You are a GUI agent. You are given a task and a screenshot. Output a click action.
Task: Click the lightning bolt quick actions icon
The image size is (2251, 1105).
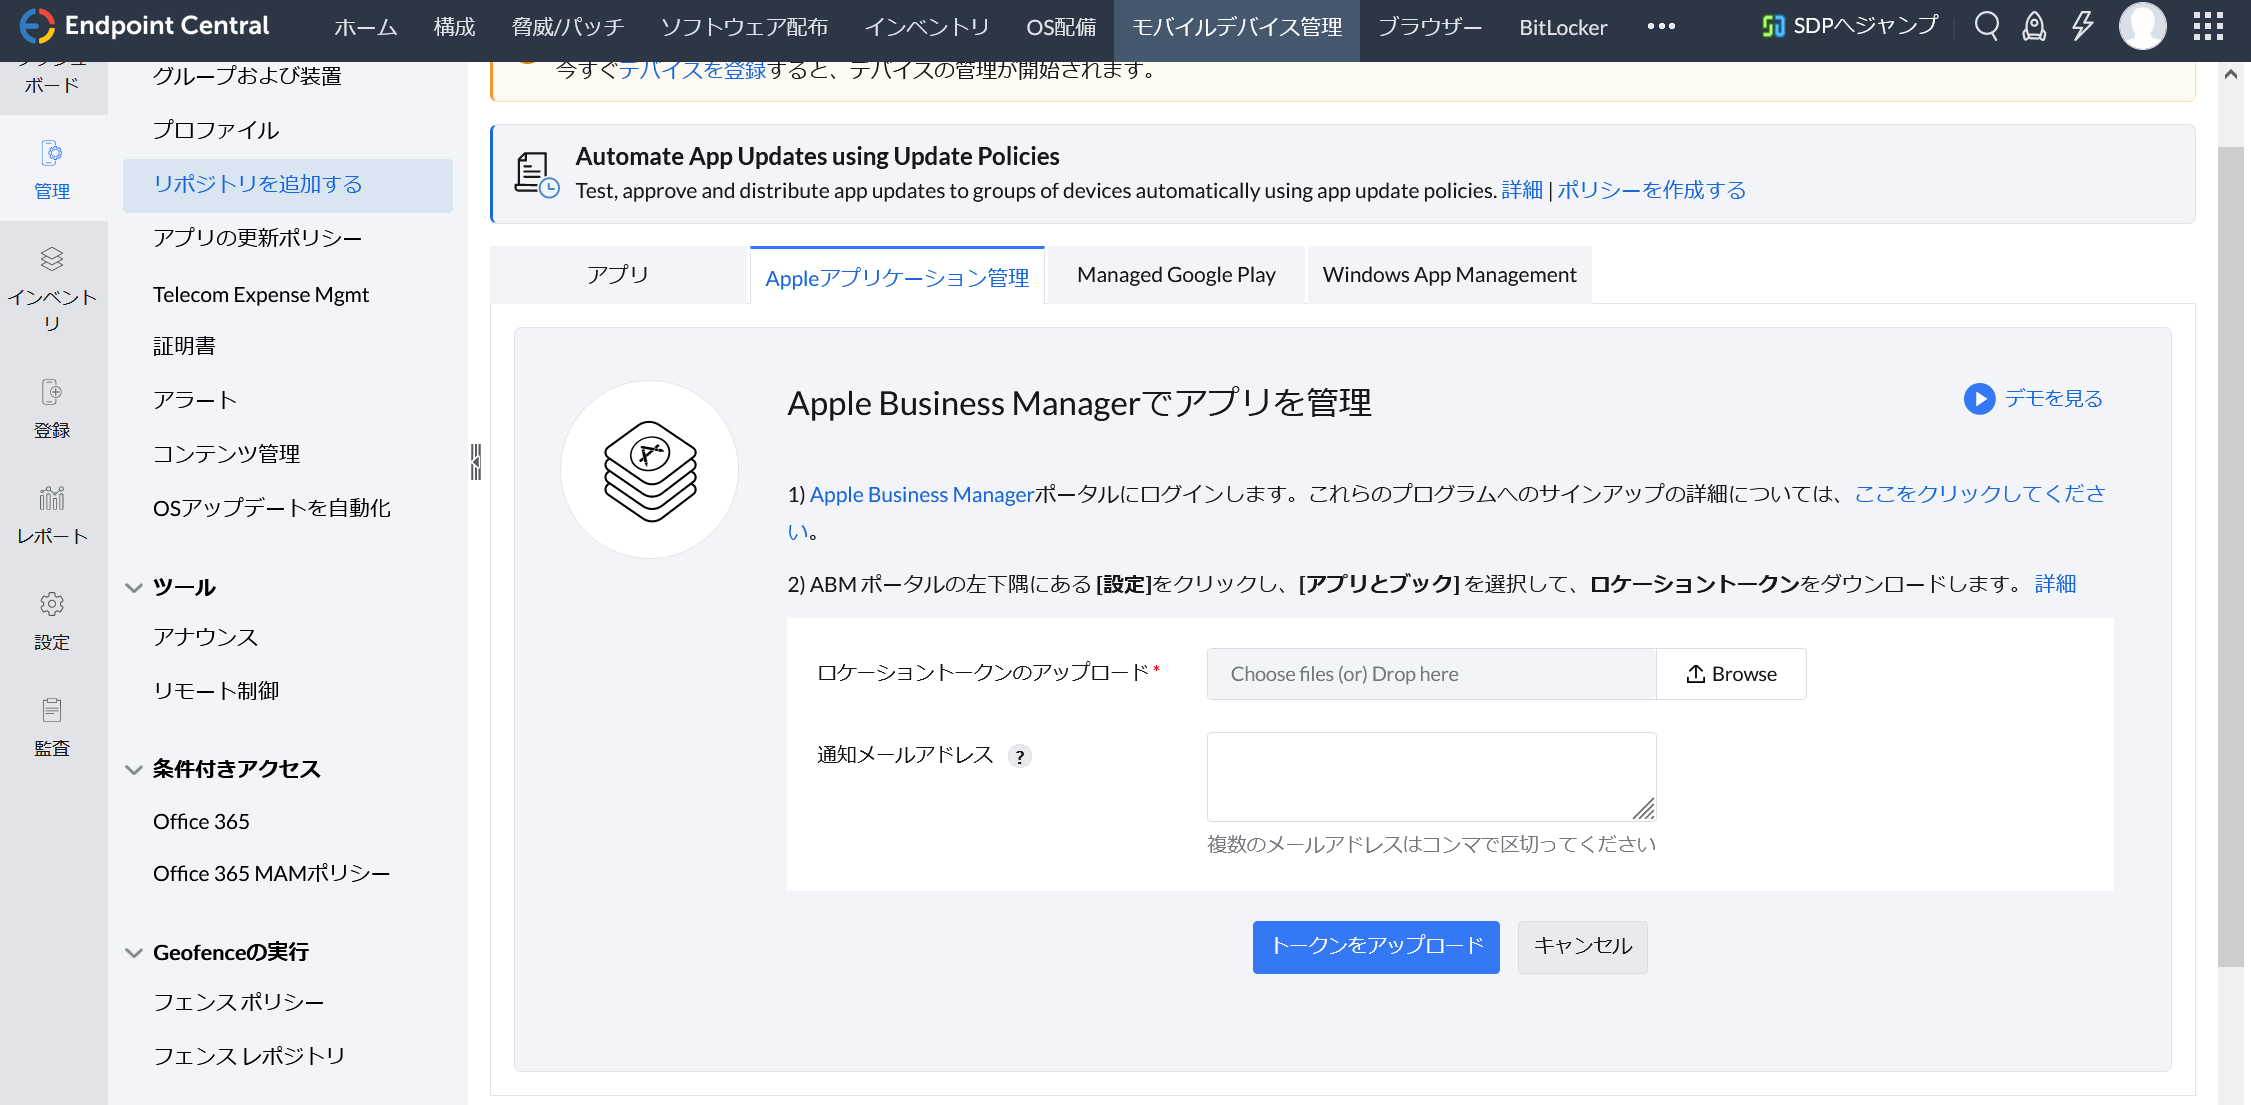pyautogui.click(x=2082, y=27)
